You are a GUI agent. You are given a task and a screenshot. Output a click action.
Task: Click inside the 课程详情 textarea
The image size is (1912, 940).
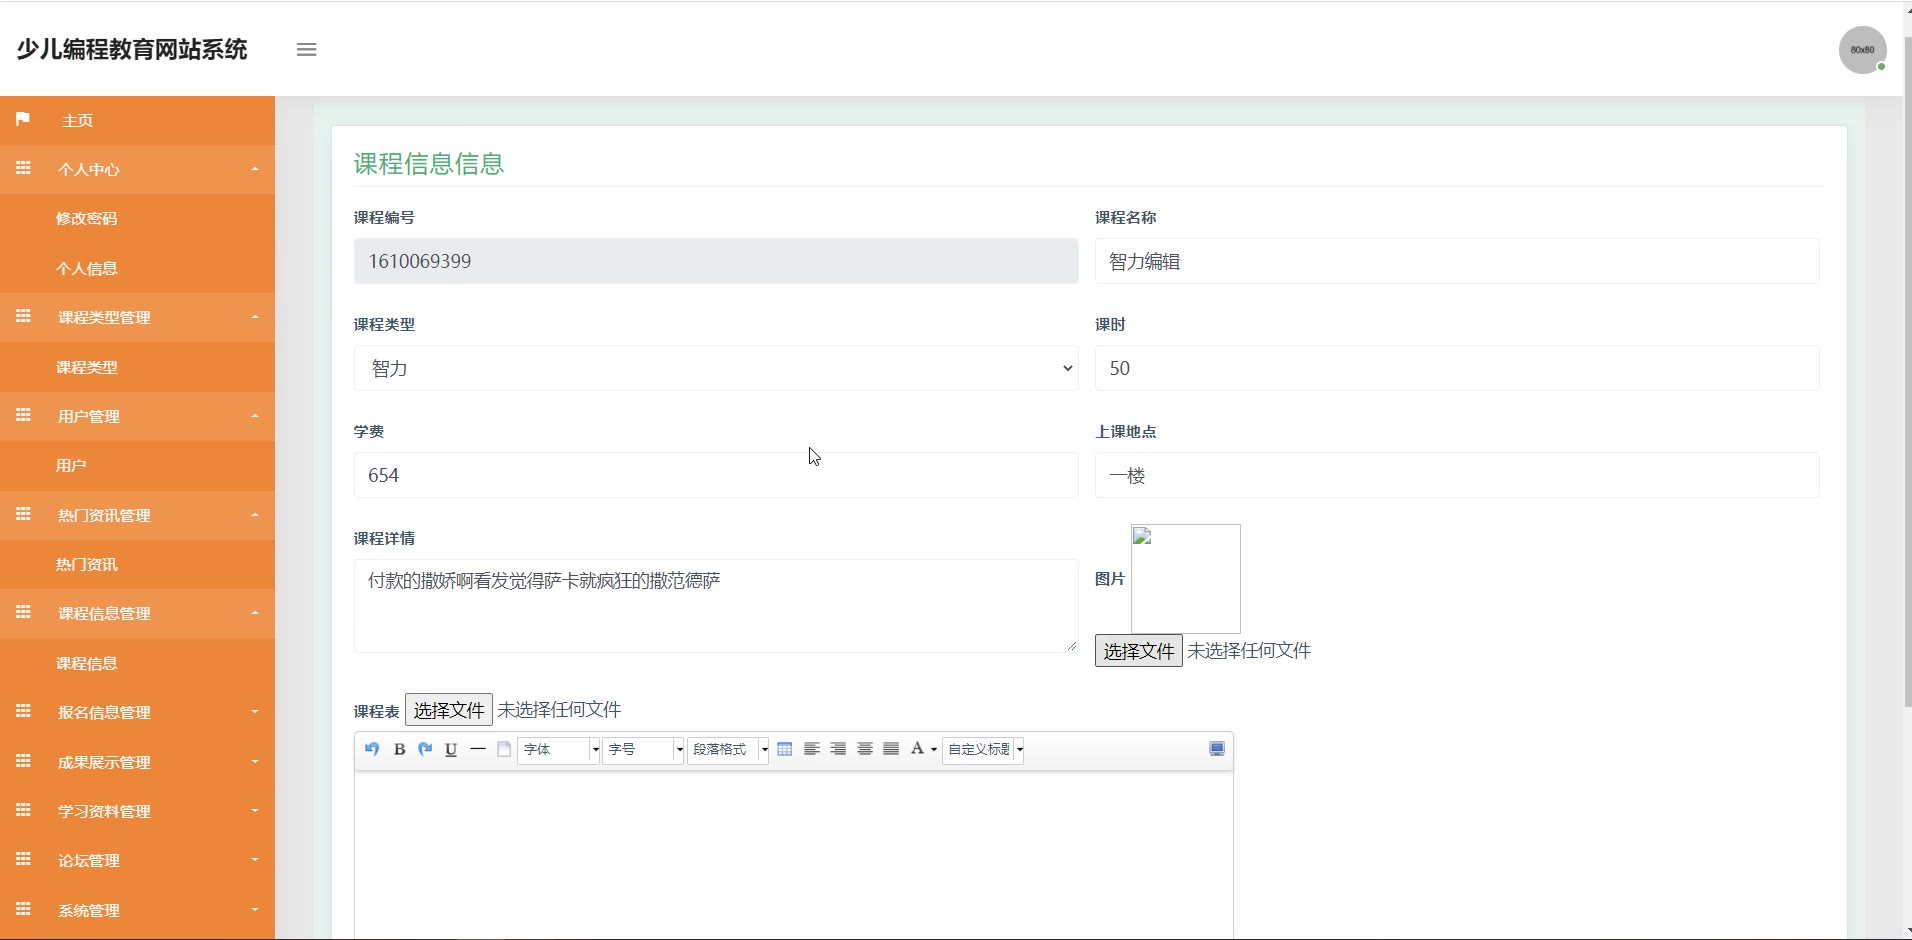click(716, 606)
